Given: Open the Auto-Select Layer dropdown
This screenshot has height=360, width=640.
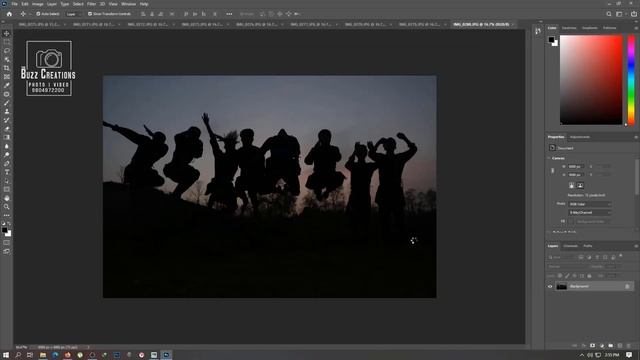Looking at the screenshot, I should (73, 14).
